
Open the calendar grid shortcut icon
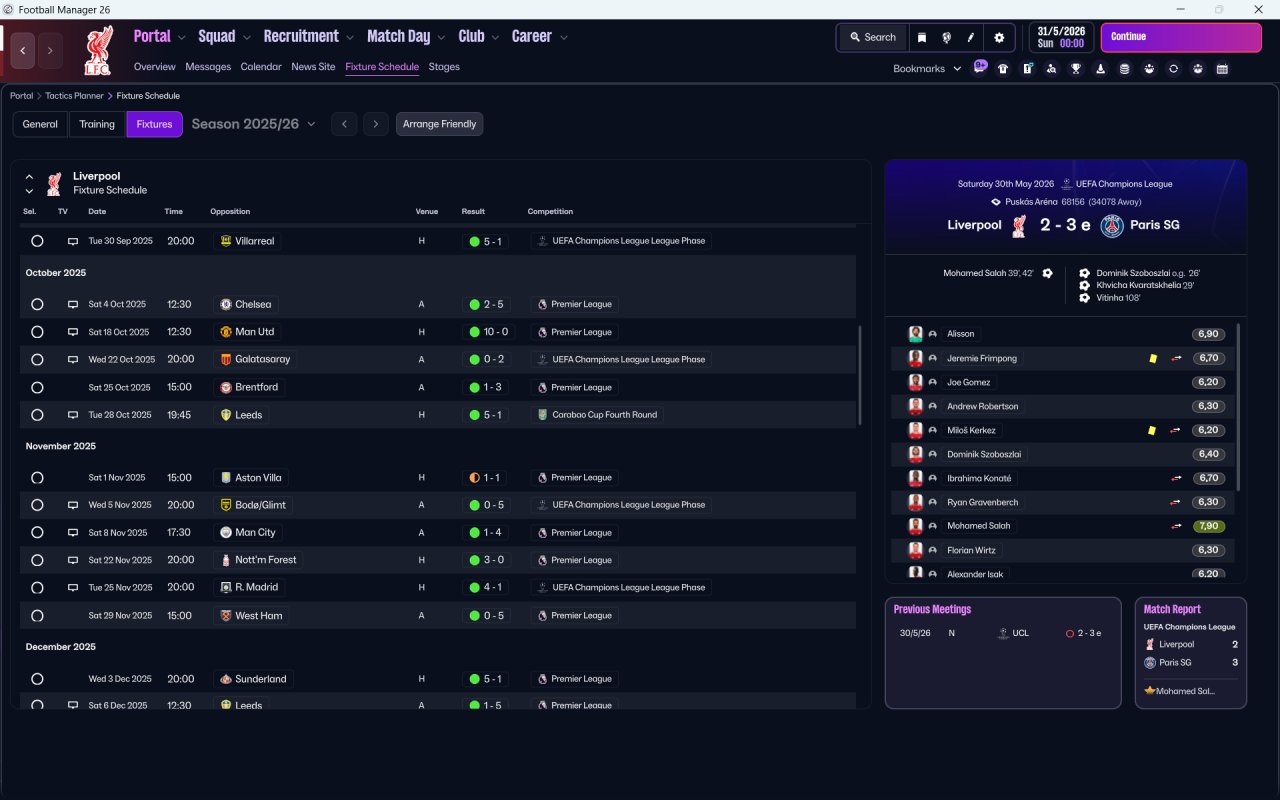pyautogui.click(x=1222, y=69)
